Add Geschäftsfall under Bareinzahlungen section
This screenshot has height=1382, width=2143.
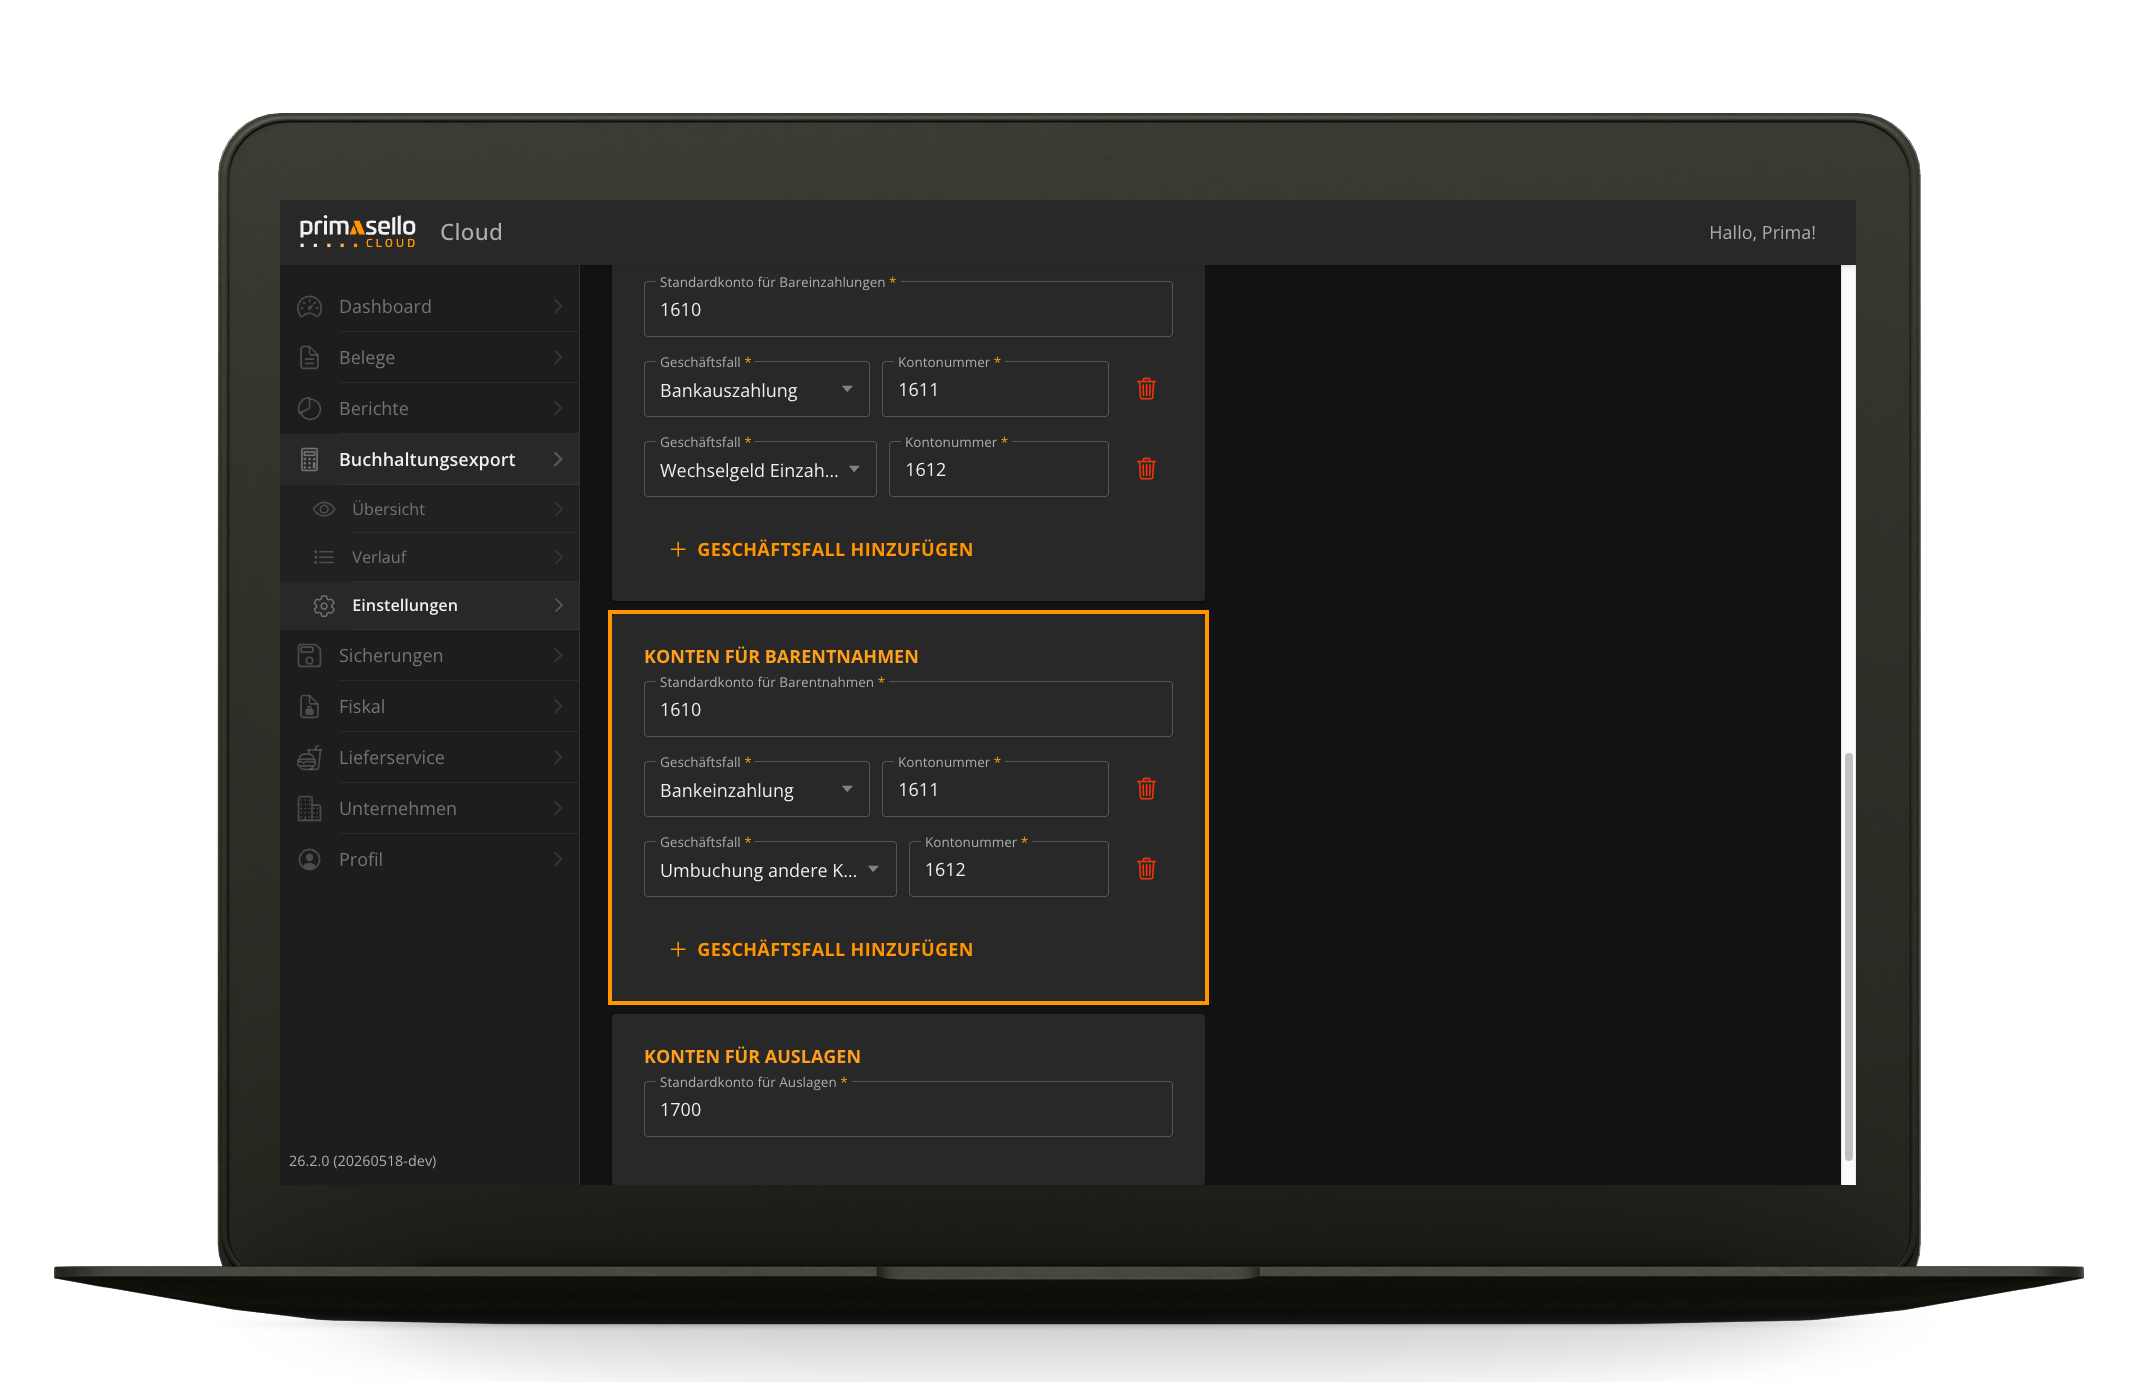coord(821,550)
